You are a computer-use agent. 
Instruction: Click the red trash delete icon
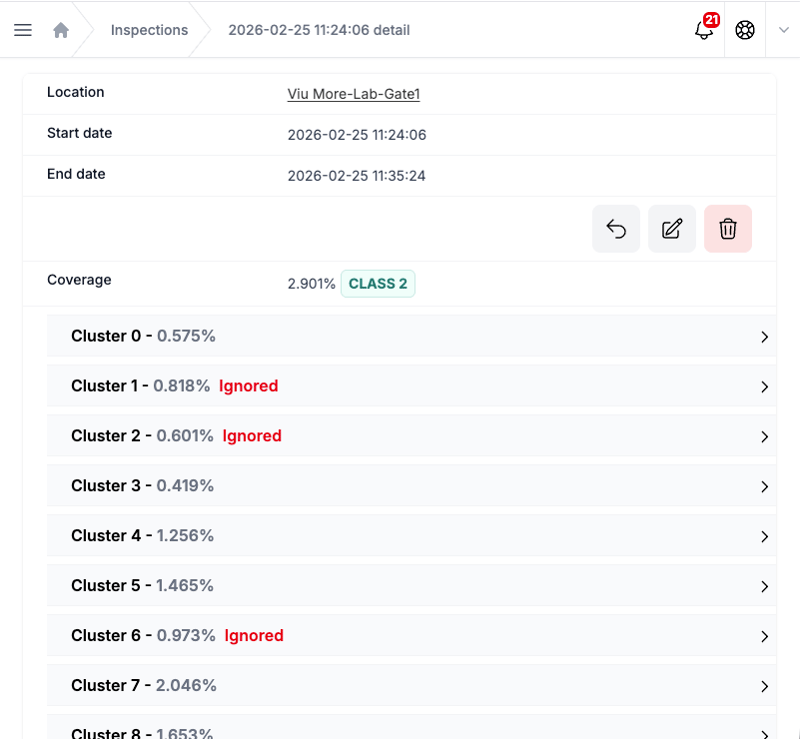pyautogui.click(x=727, y=228)
